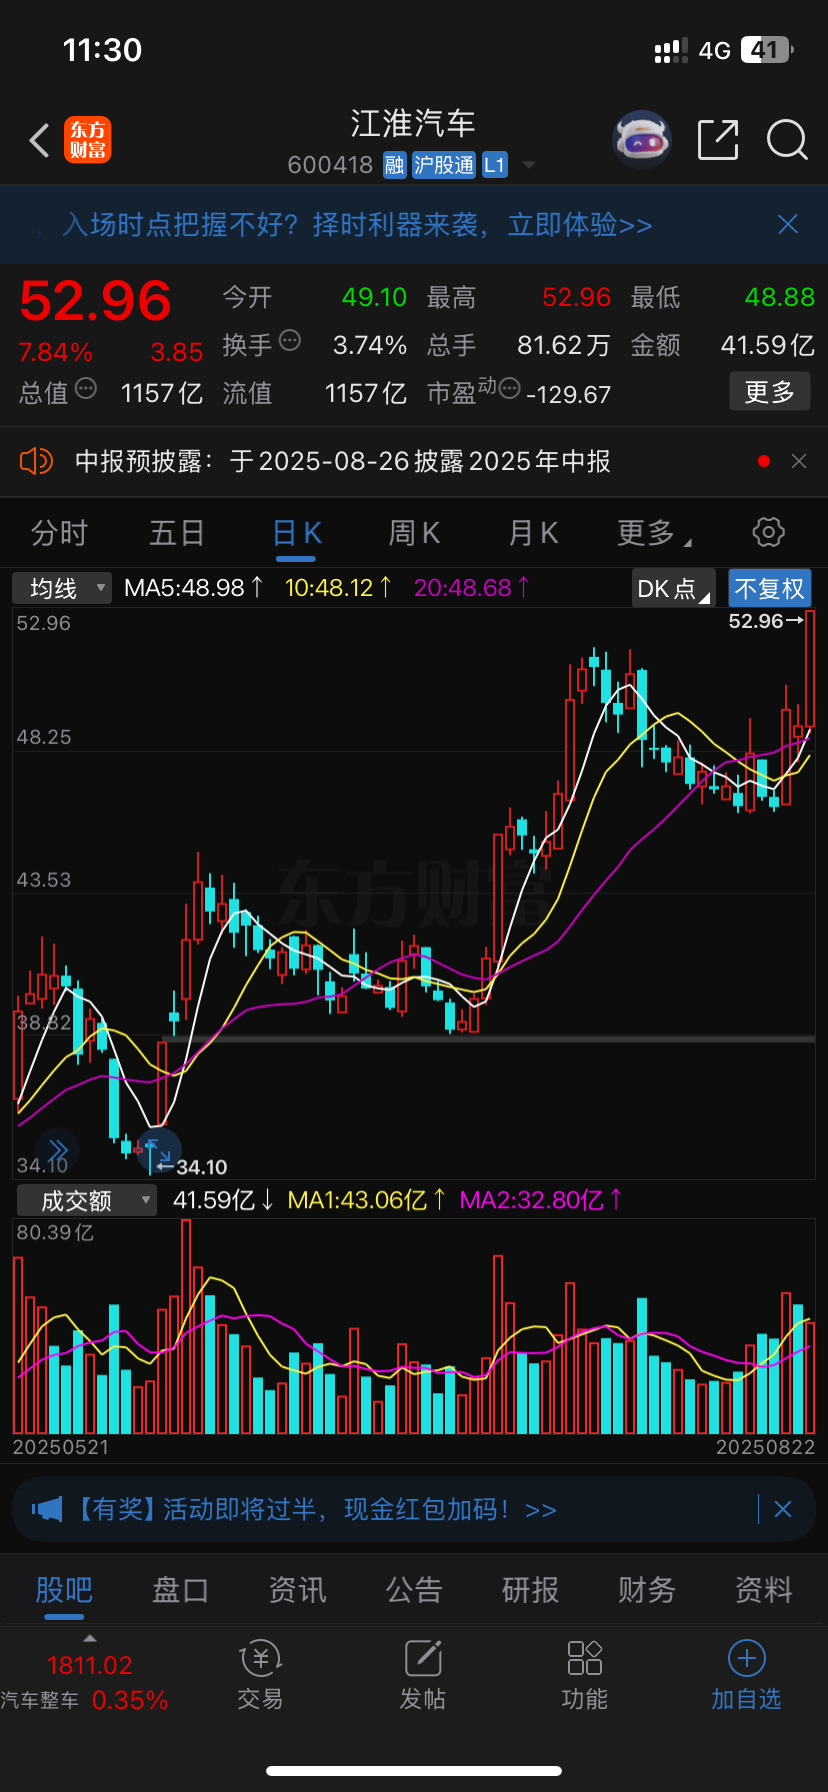Close the 有奖活动 banner
The height and width of the screenshot is (1792, 828).
tap(783, 1509)
